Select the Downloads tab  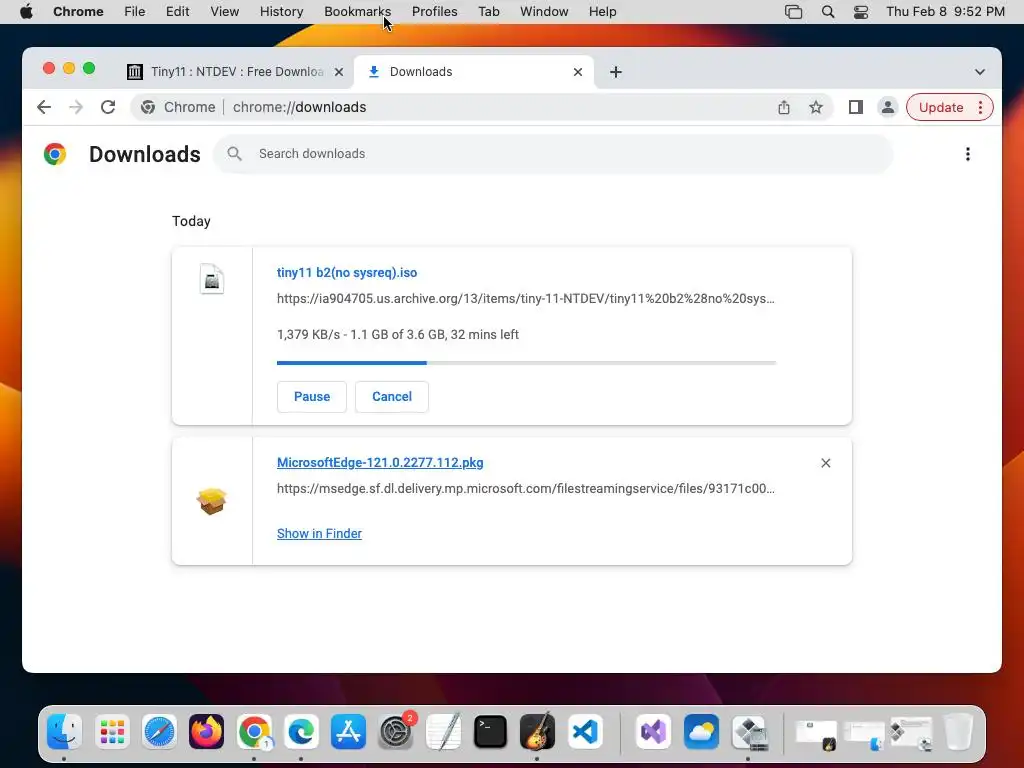(x=474, y=72)
